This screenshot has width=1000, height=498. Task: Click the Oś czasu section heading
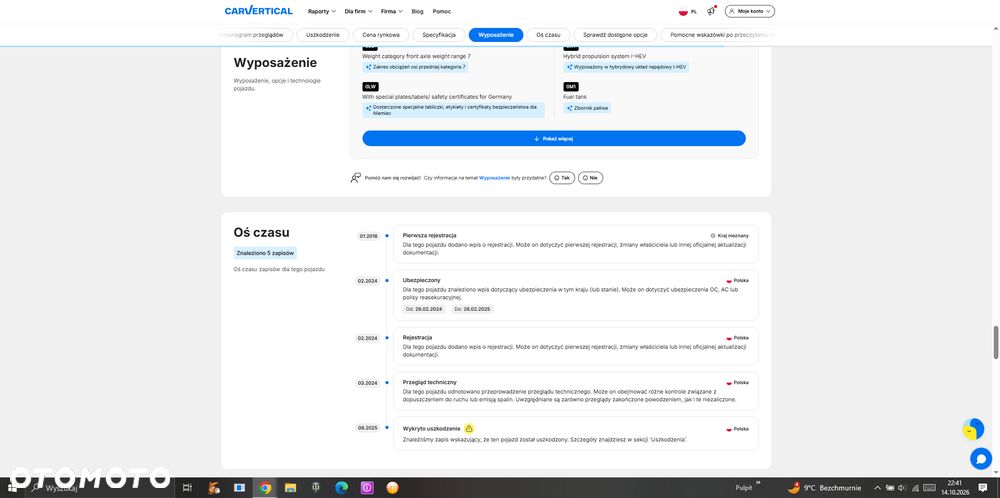(261, 233)
